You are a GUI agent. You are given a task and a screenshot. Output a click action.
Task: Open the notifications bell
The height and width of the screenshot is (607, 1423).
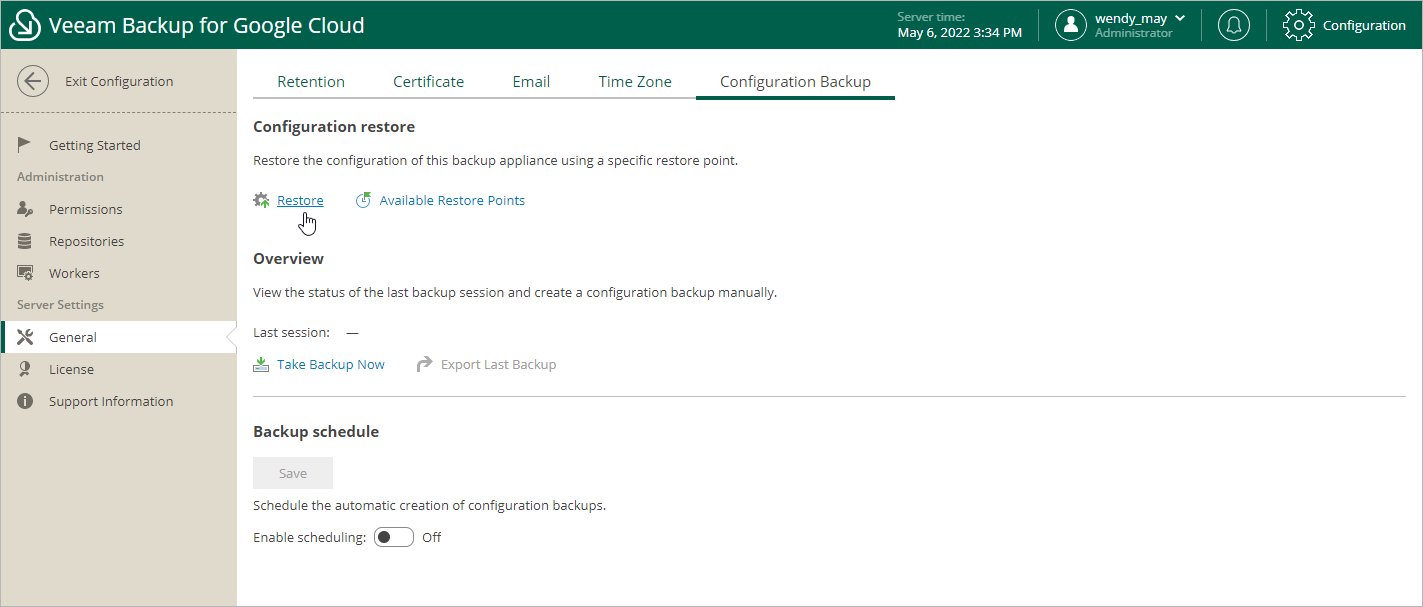(1233, 25)
